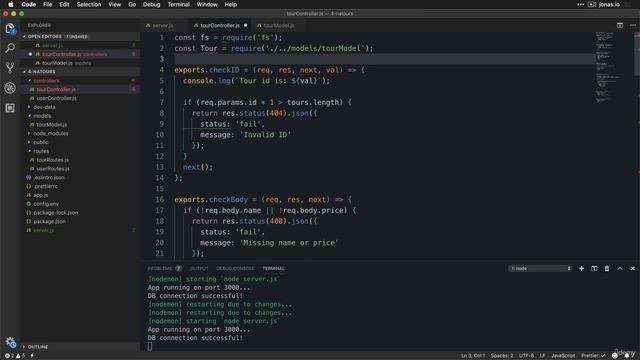Maximize panel with the chevron up icon
The width and height of the screenshot is (640, 360).
coord(620,269)
